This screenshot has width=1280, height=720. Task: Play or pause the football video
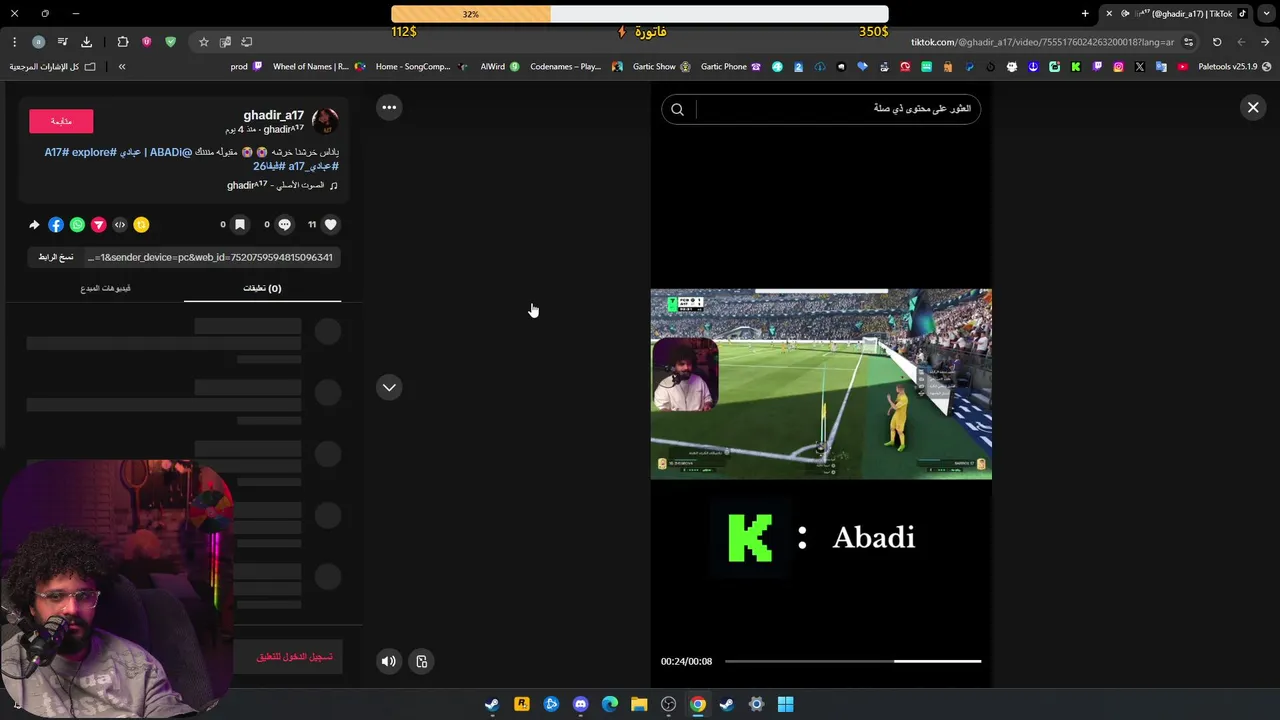click(x=821, y=384)
